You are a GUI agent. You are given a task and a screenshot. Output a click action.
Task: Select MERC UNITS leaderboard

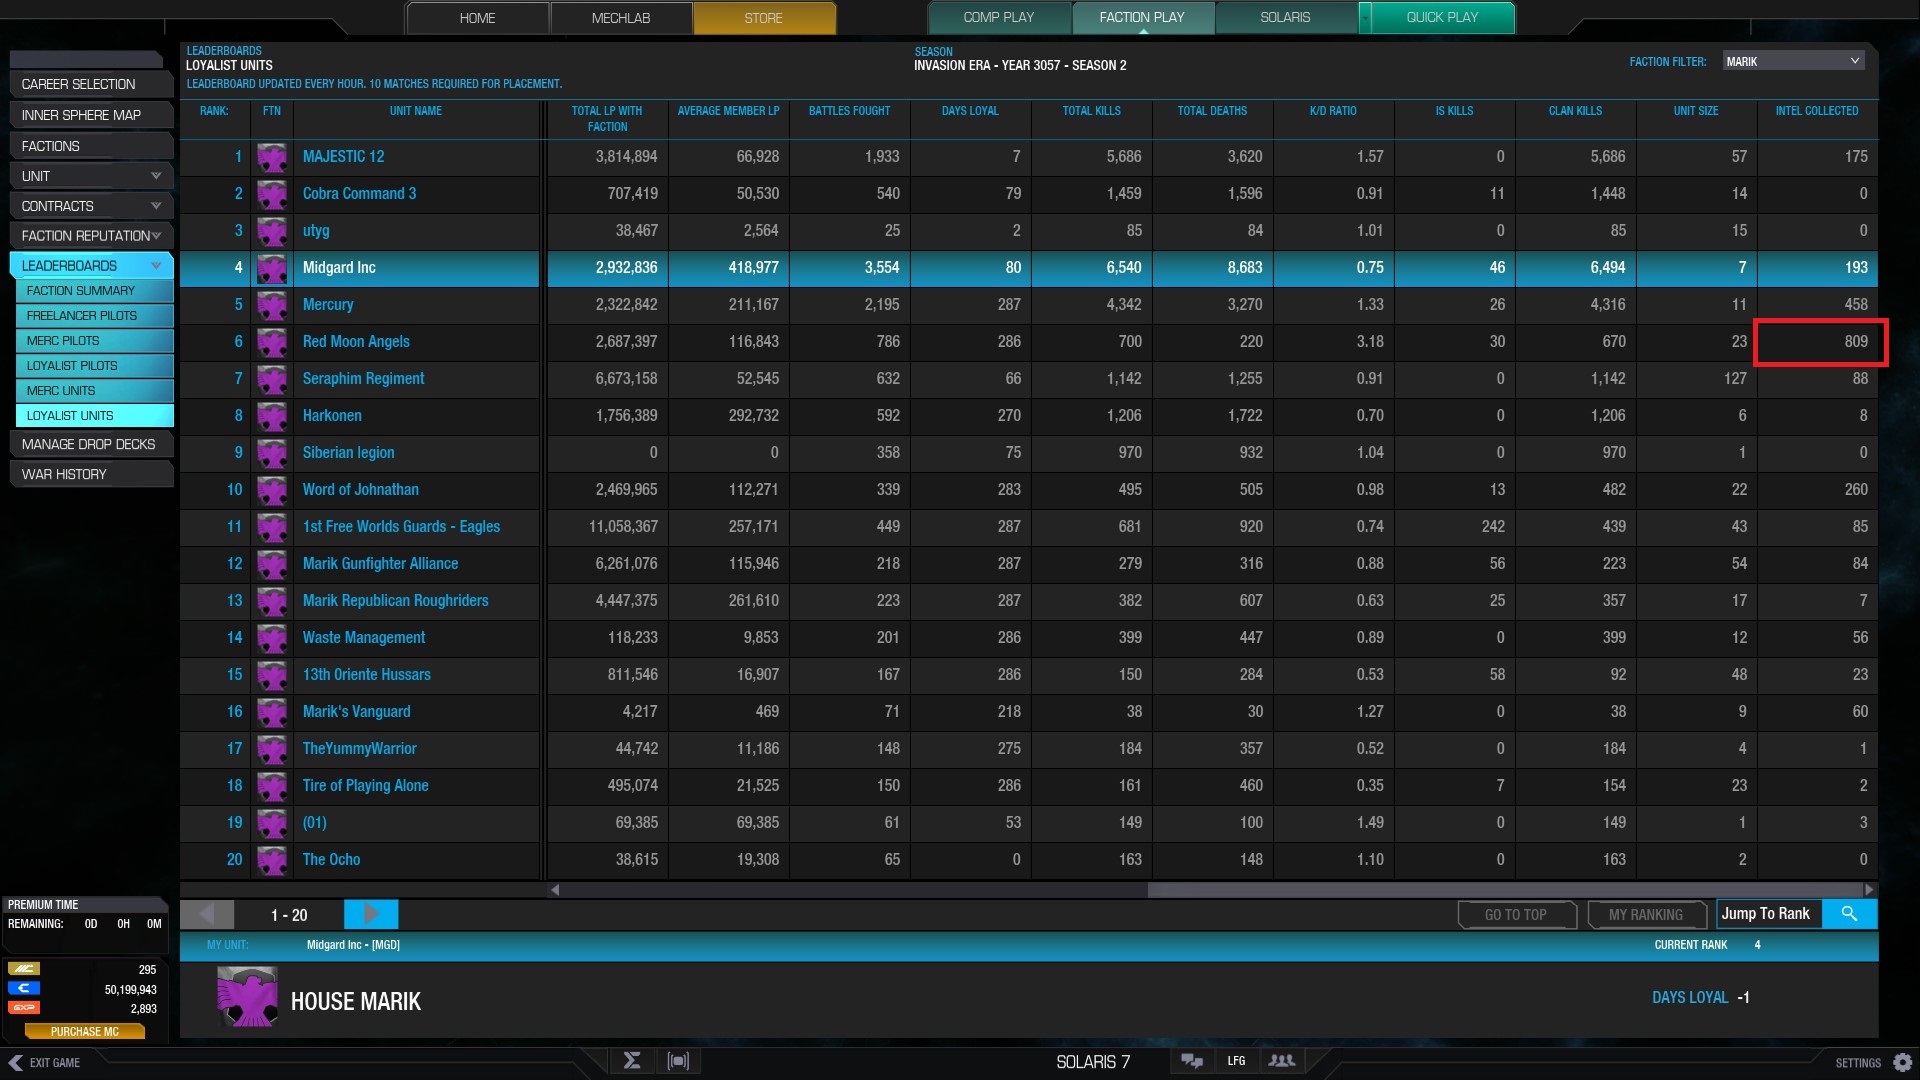95,391
